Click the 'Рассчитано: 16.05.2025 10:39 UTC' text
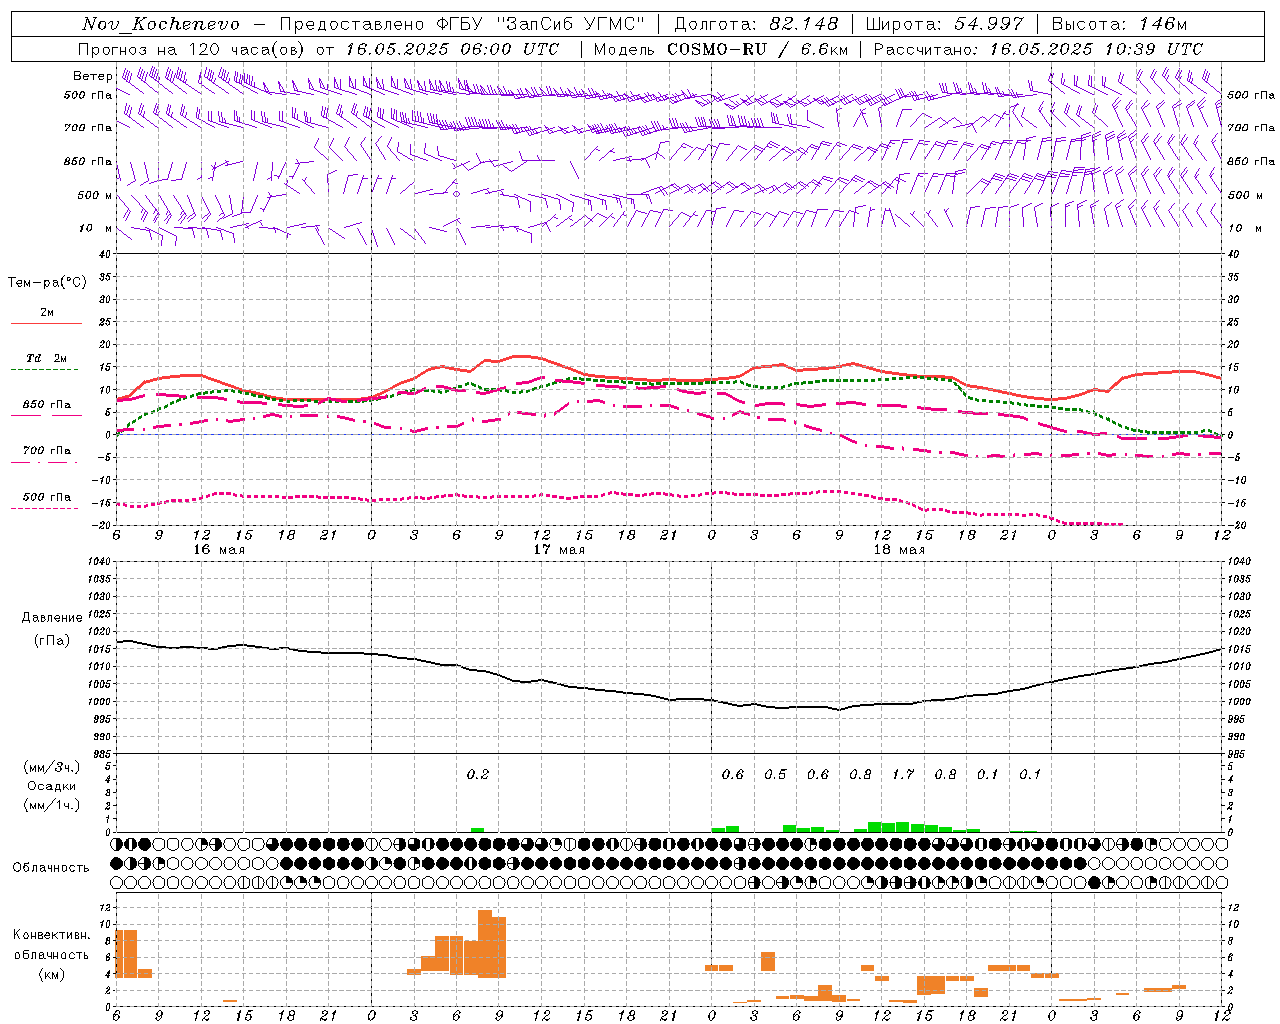 pos(1038,49)
